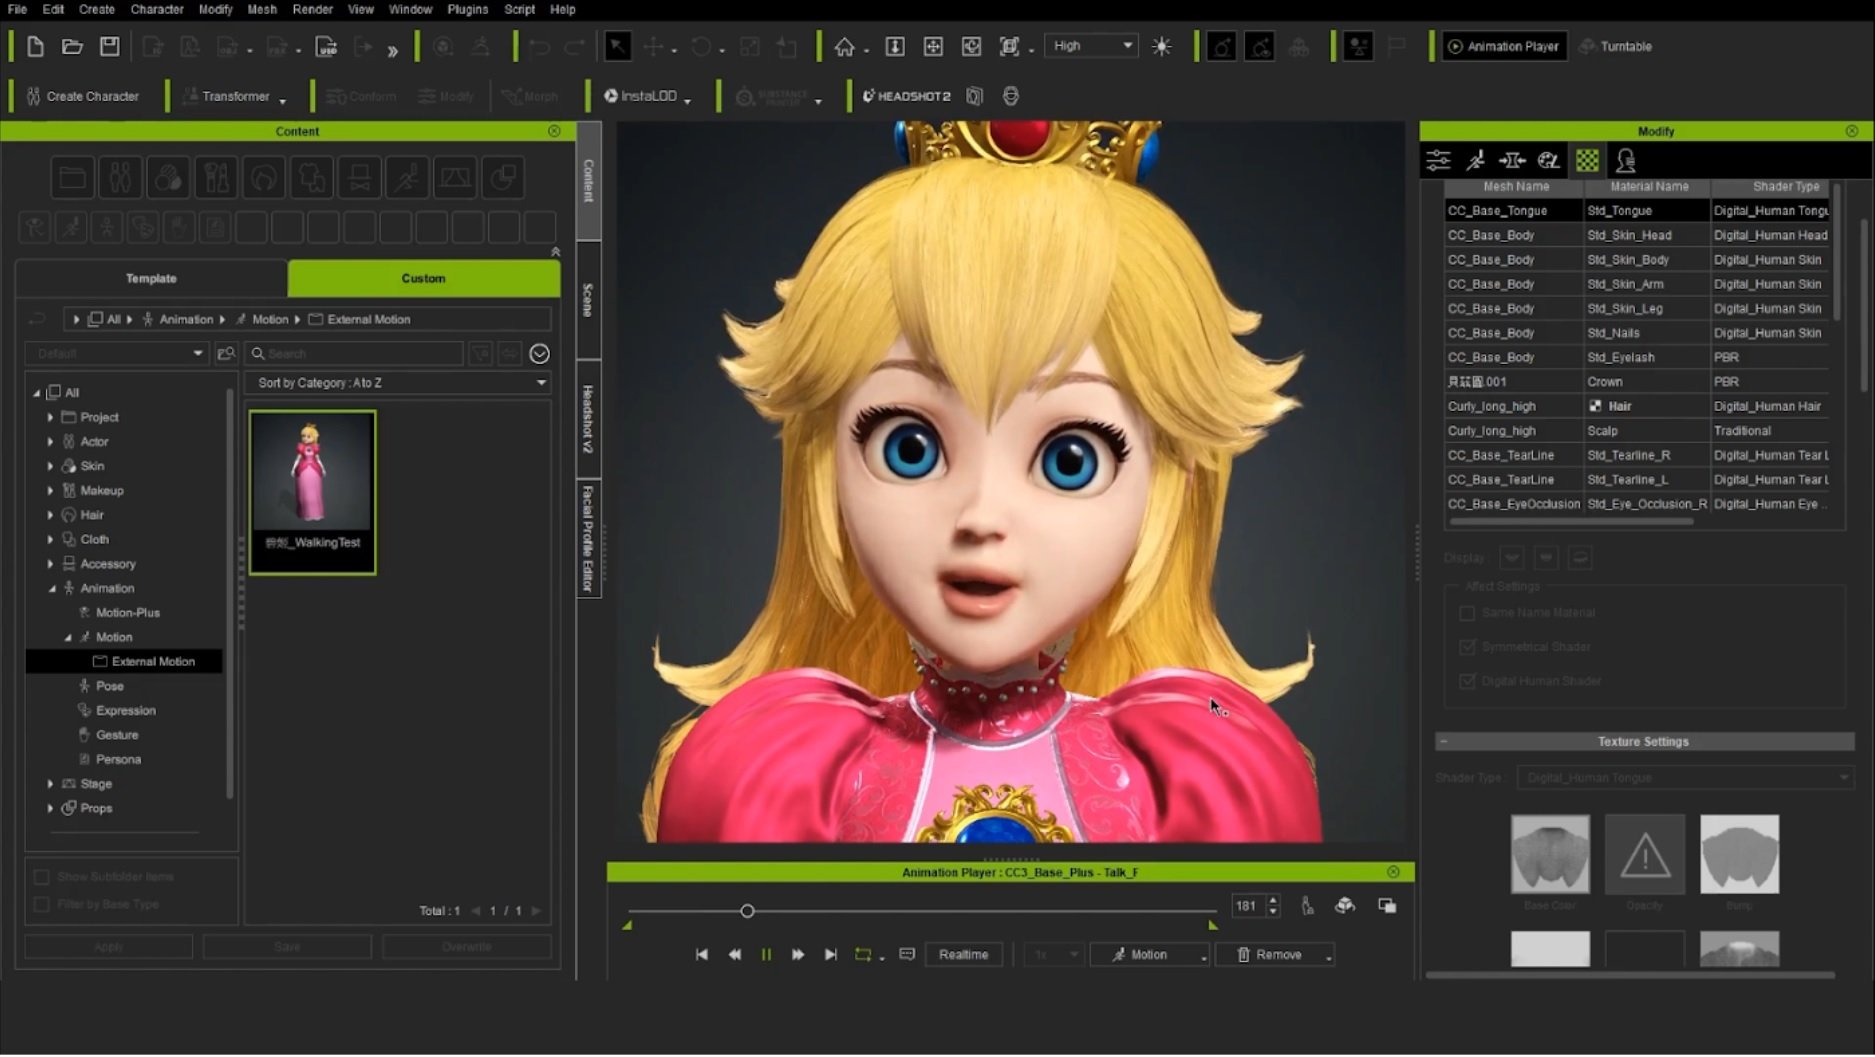Open Sort by Category dropdown
The width and height of the screenshot is (1875, 1057).
click(x=398, y=383)
